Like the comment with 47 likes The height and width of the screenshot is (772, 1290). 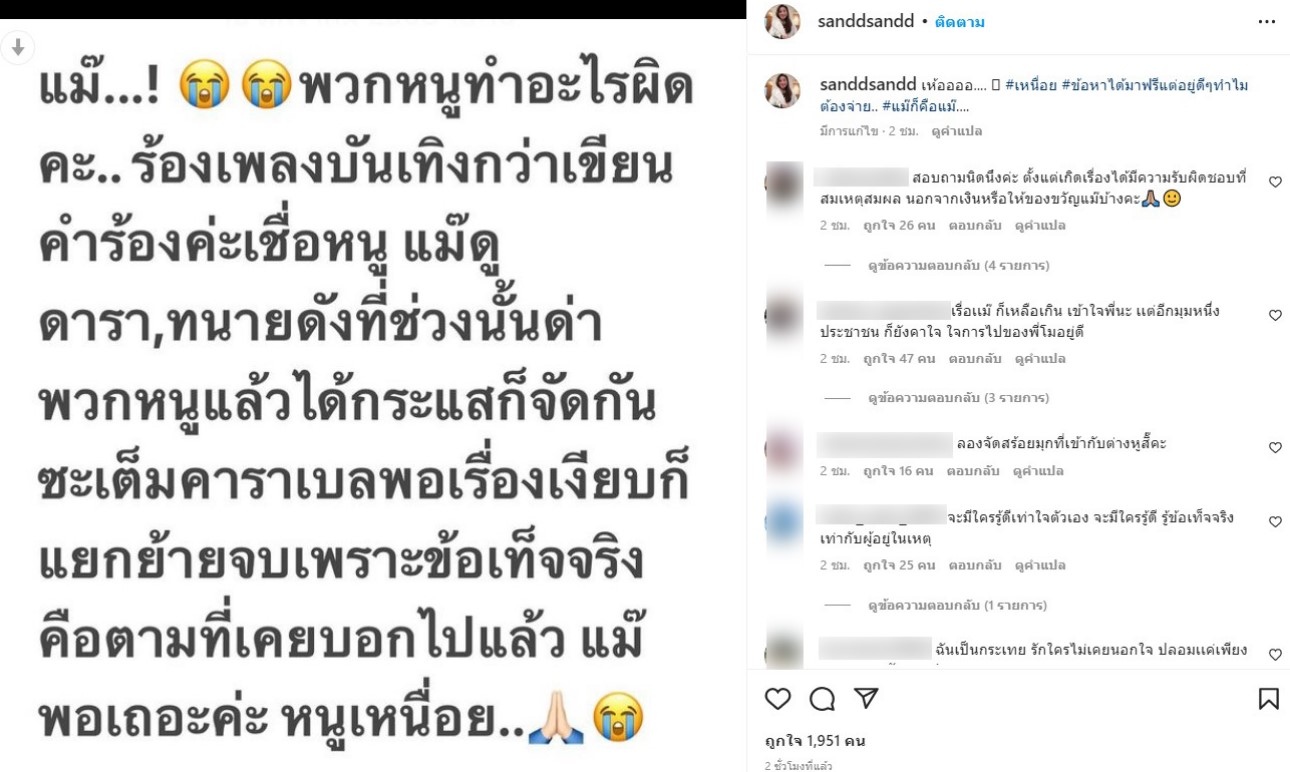click(x=1275, y=315)
